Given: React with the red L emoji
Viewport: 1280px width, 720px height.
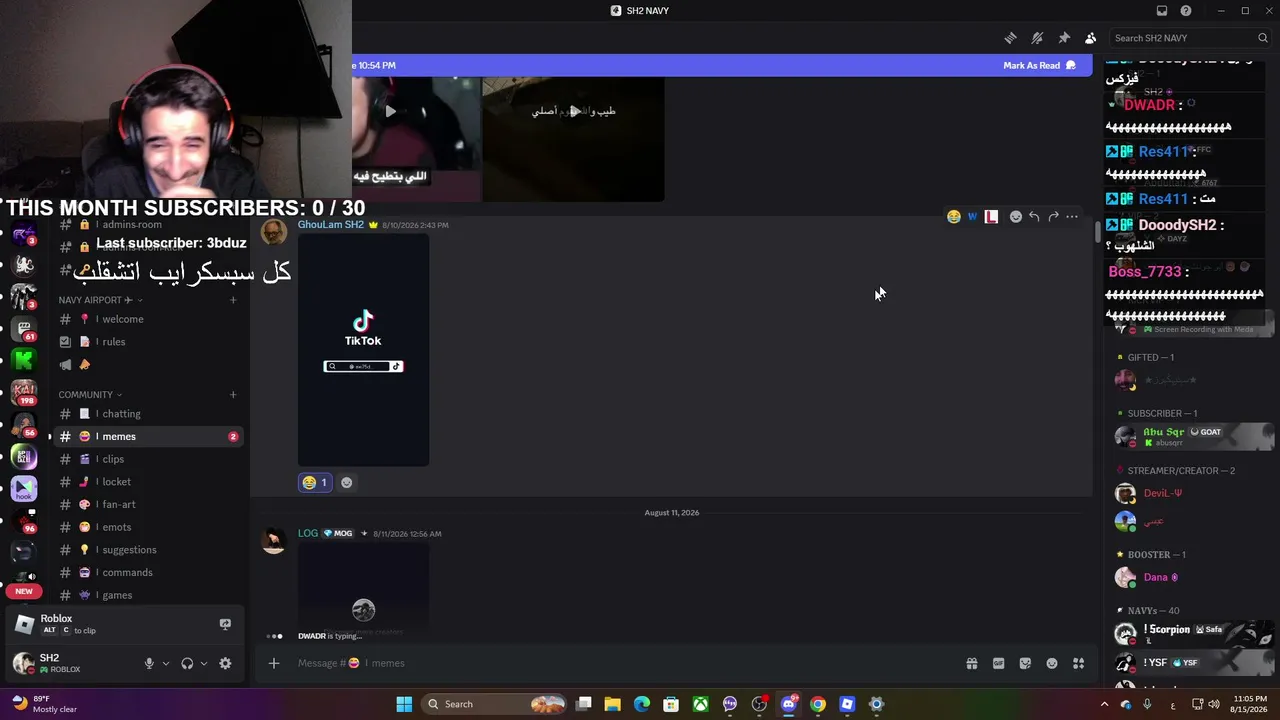Looking at the screenshot, I should pyautogui.click(x=991, y=216).
